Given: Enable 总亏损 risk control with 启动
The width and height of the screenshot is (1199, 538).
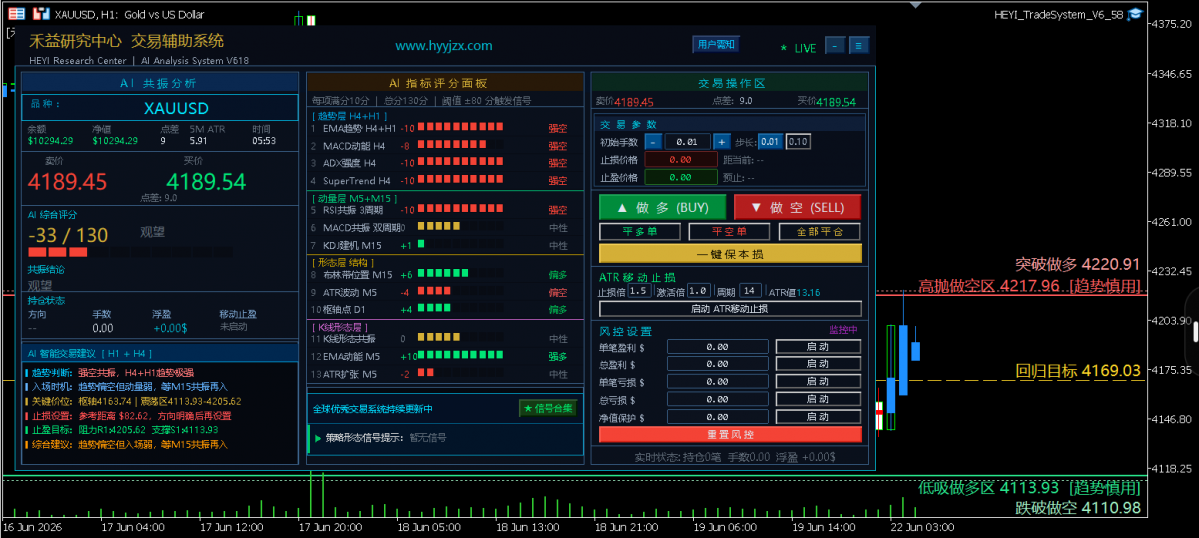Looking at the screenshot, I should [818, 399].
